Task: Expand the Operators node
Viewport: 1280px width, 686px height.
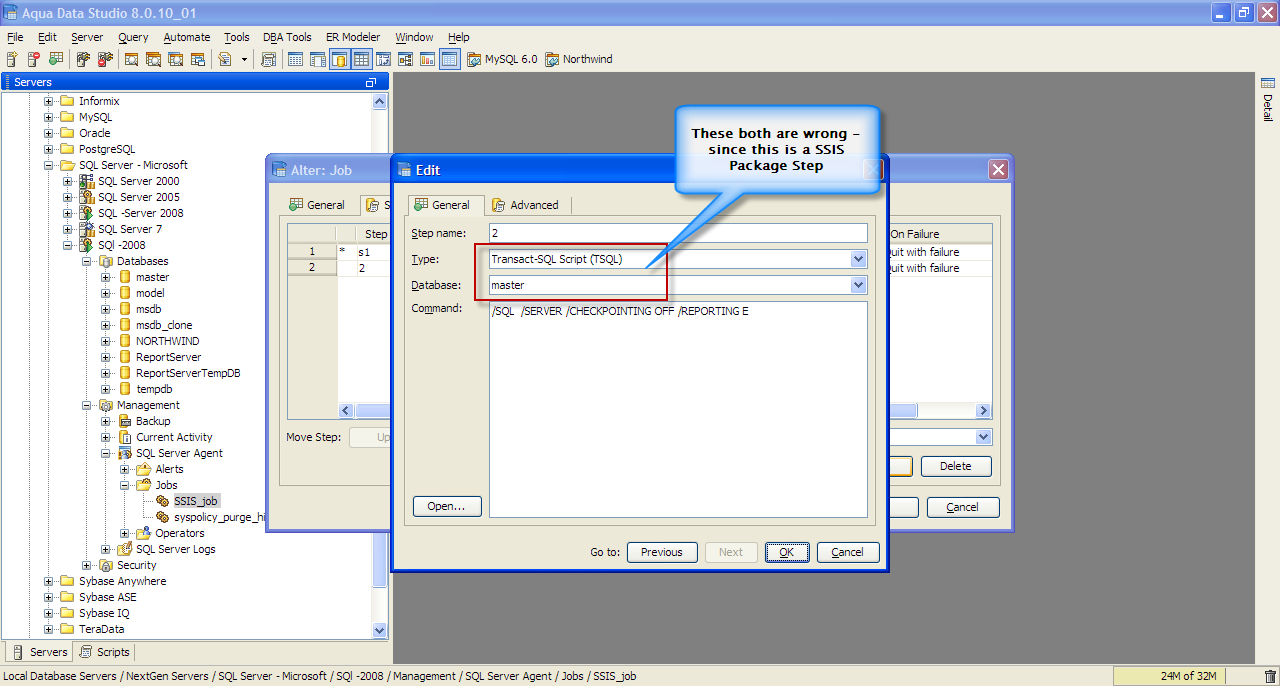Action: [x=125, y=533]
